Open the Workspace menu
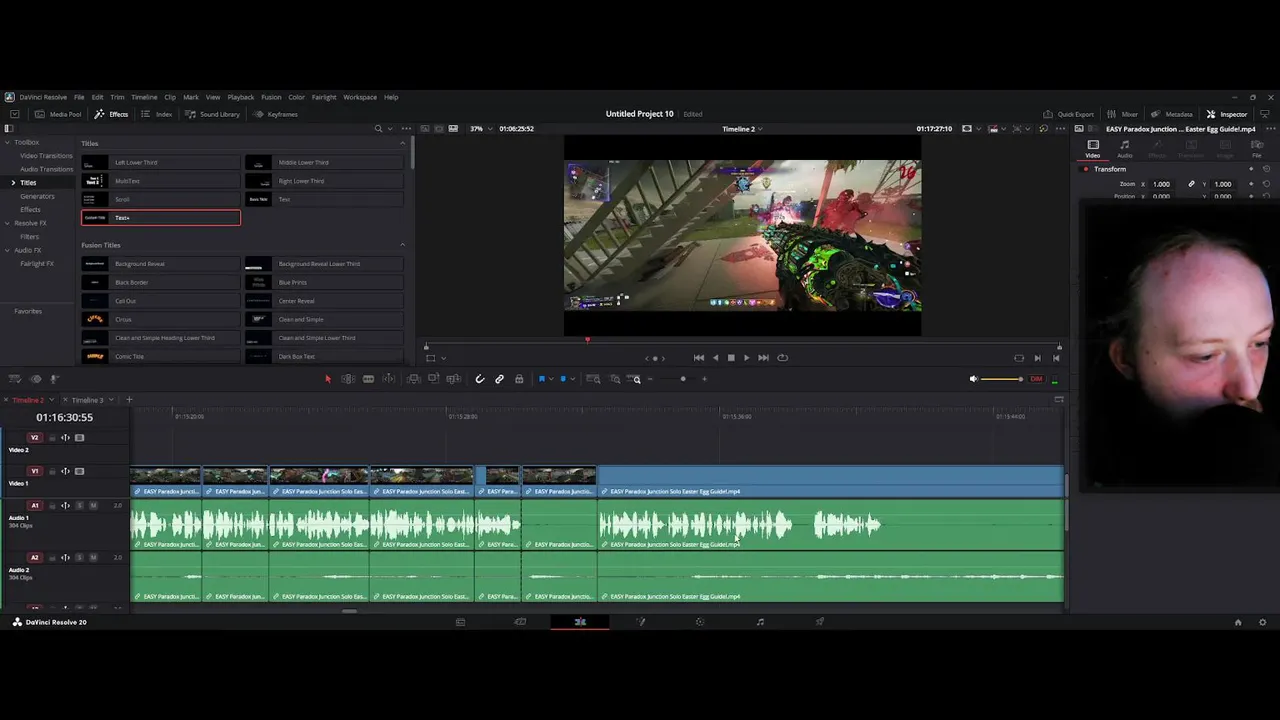This screenshot has width=1280, height=720. [x=360, y=97]
